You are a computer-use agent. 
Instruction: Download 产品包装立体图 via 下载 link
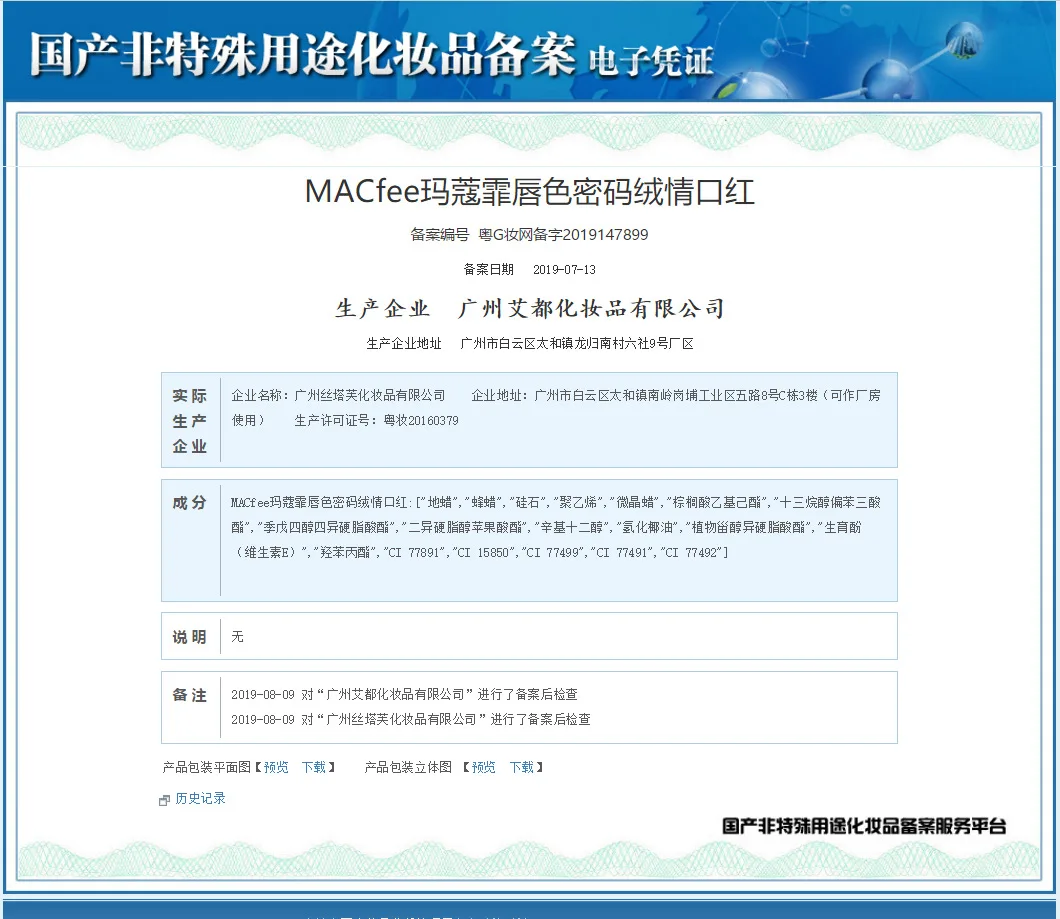[x=522, y=768]
